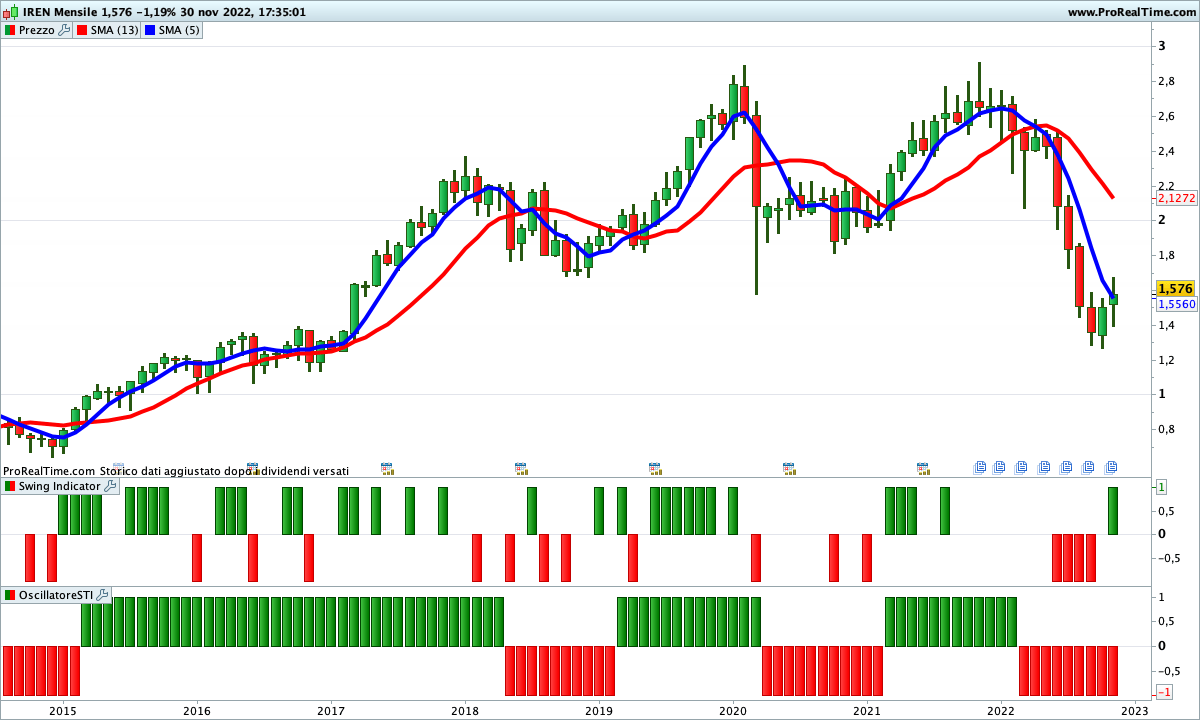
Task: Click the candlestick chart icon beside IREN title
Action: point(10,13)
